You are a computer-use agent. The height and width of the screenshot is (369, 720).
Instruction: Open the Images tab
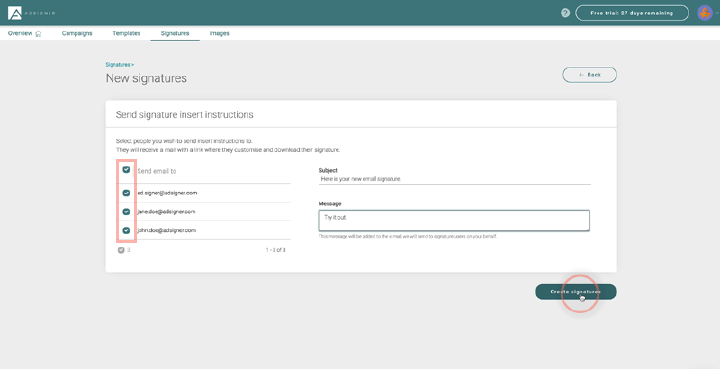pos(219,33)
